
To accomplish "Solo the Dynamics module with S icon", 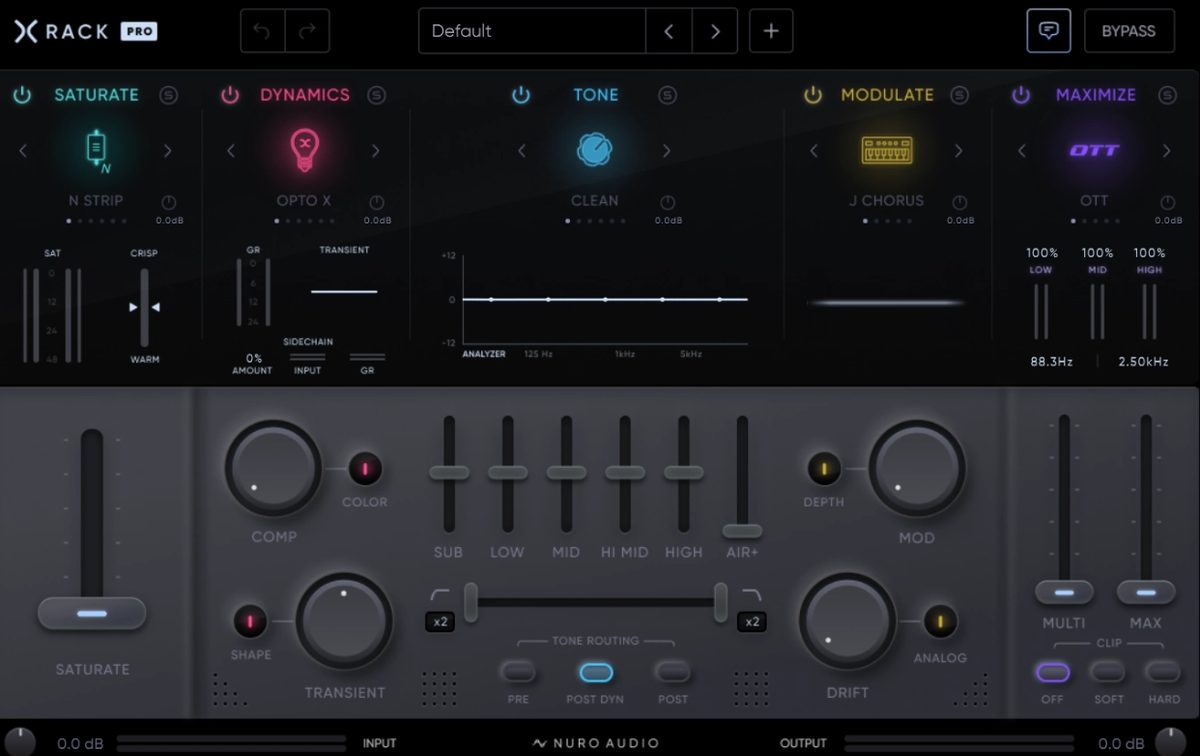I will coord(376,95).
